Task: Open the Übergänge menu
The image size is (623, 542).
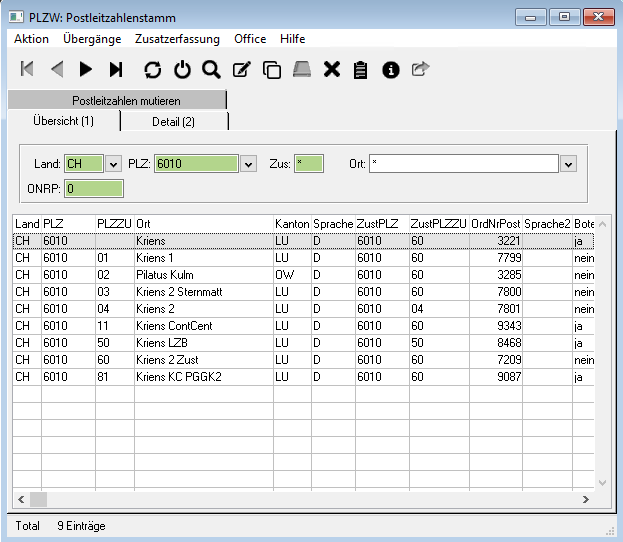Action: [92, 39]
